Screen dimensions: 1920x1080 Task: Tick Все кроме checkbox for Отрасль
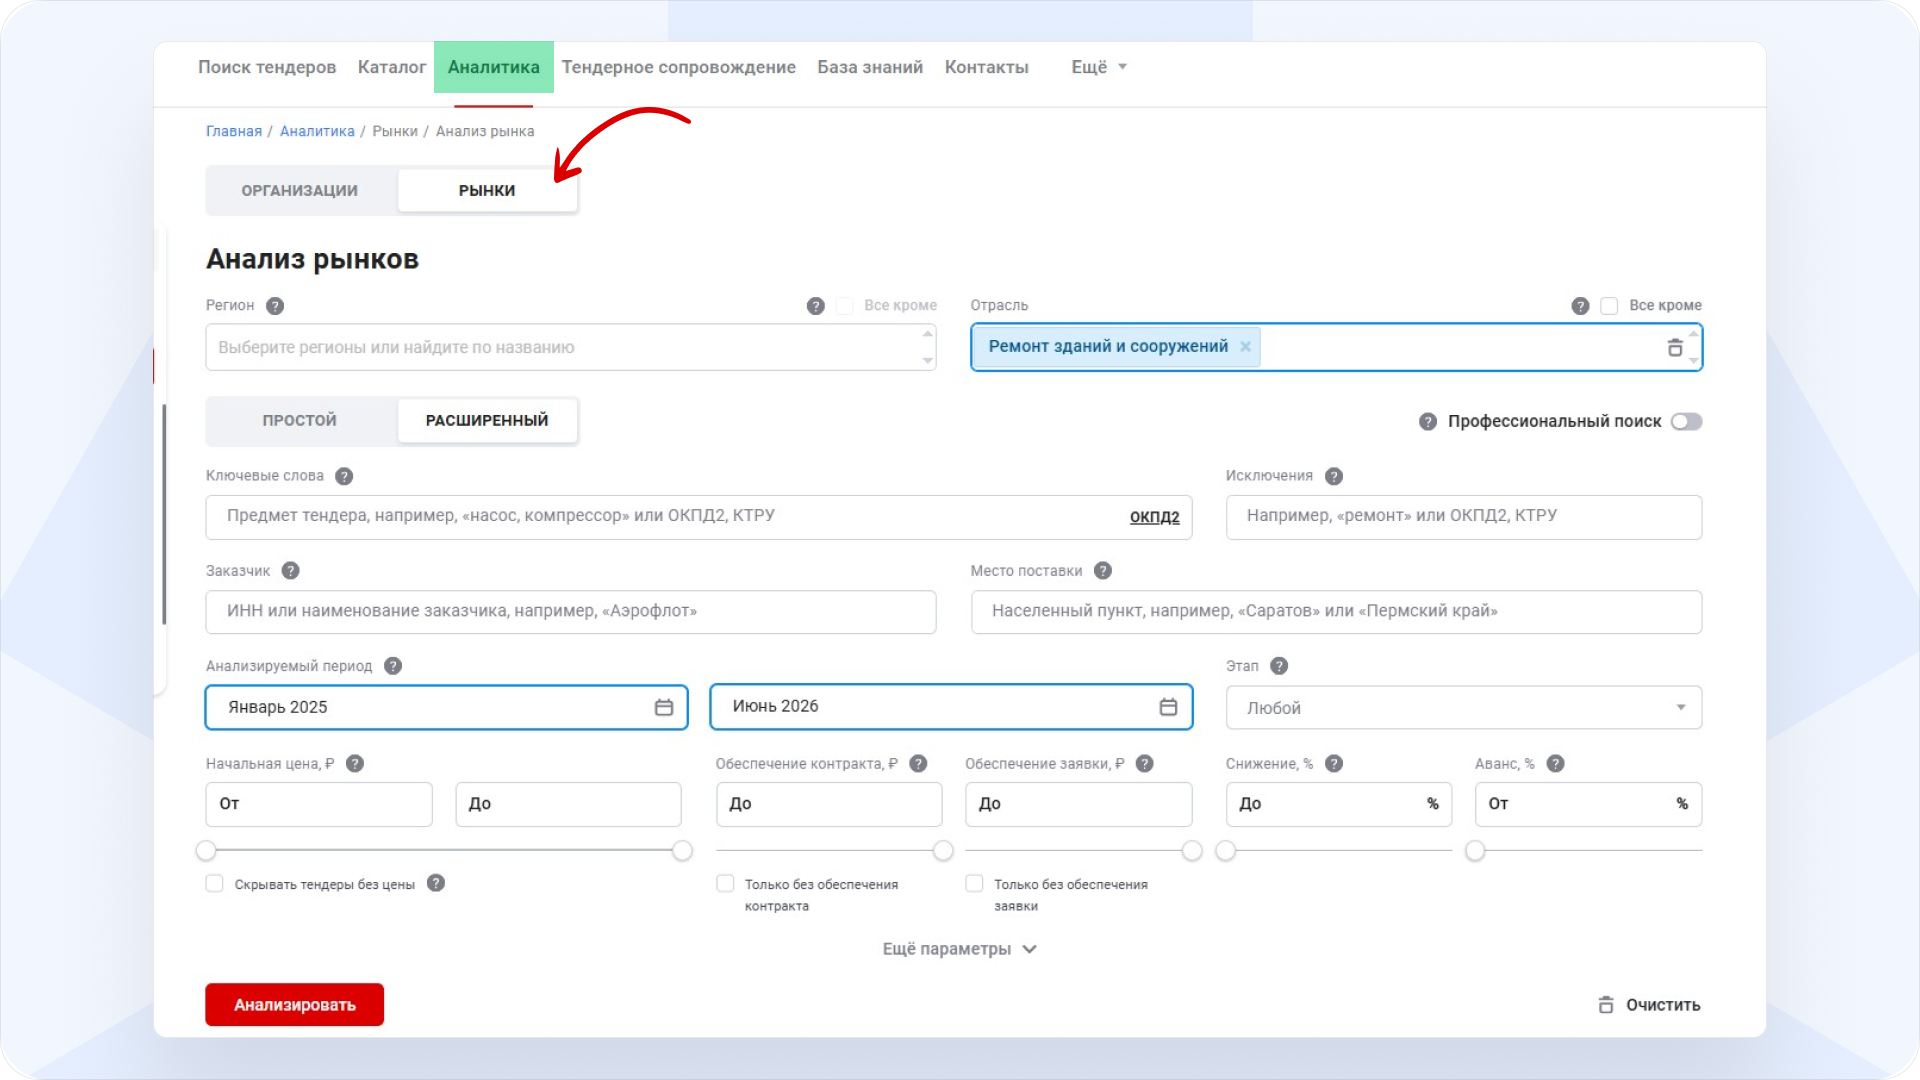click(1609, 306)
